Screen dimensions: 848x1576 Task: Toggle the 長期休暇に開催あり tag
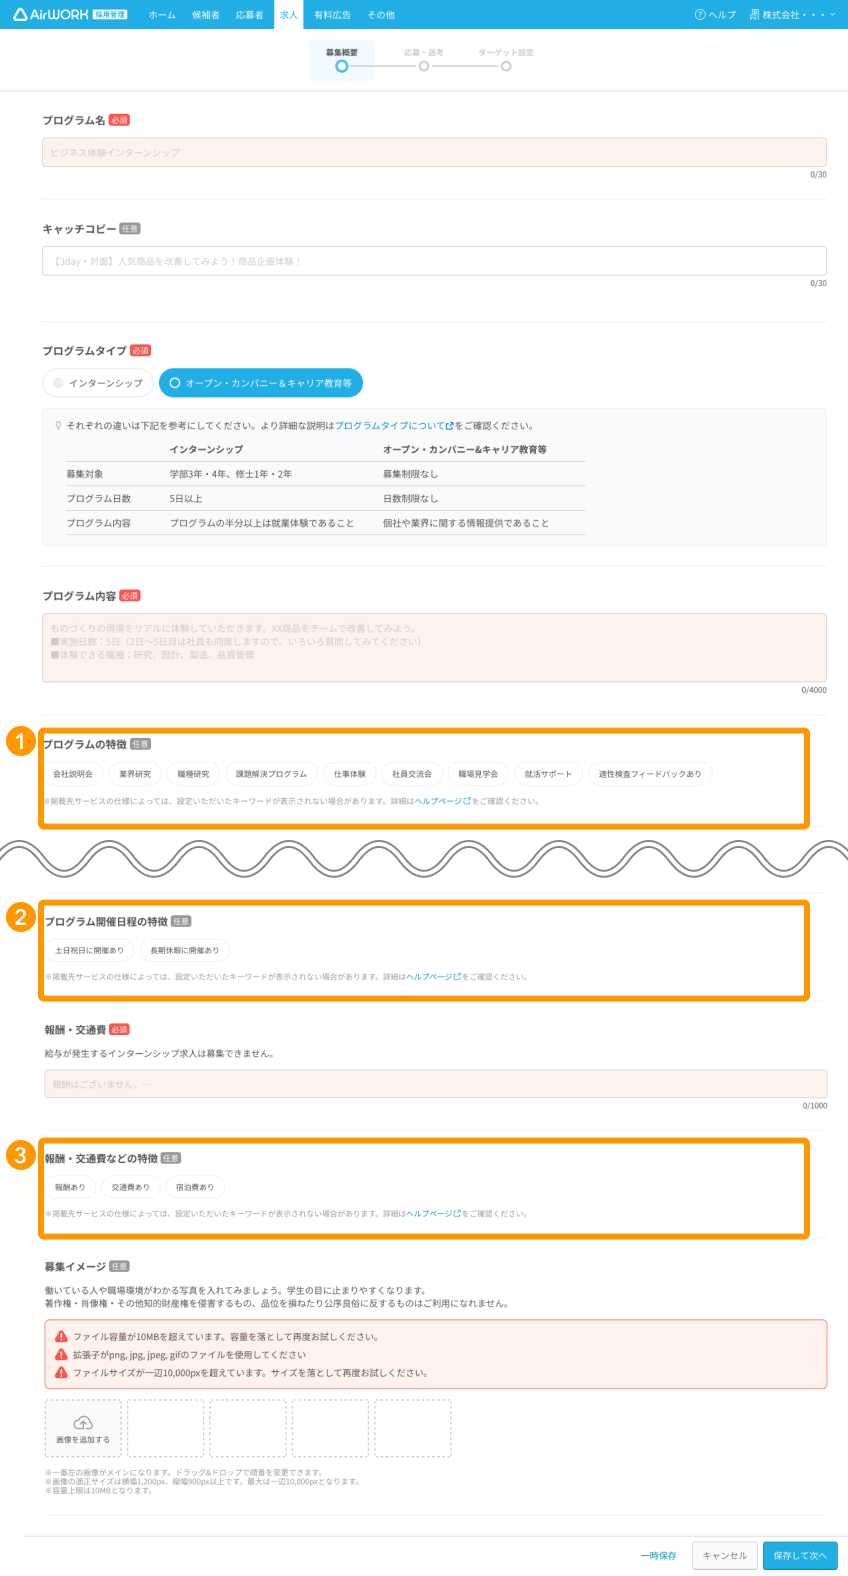[x=185, y=950]
